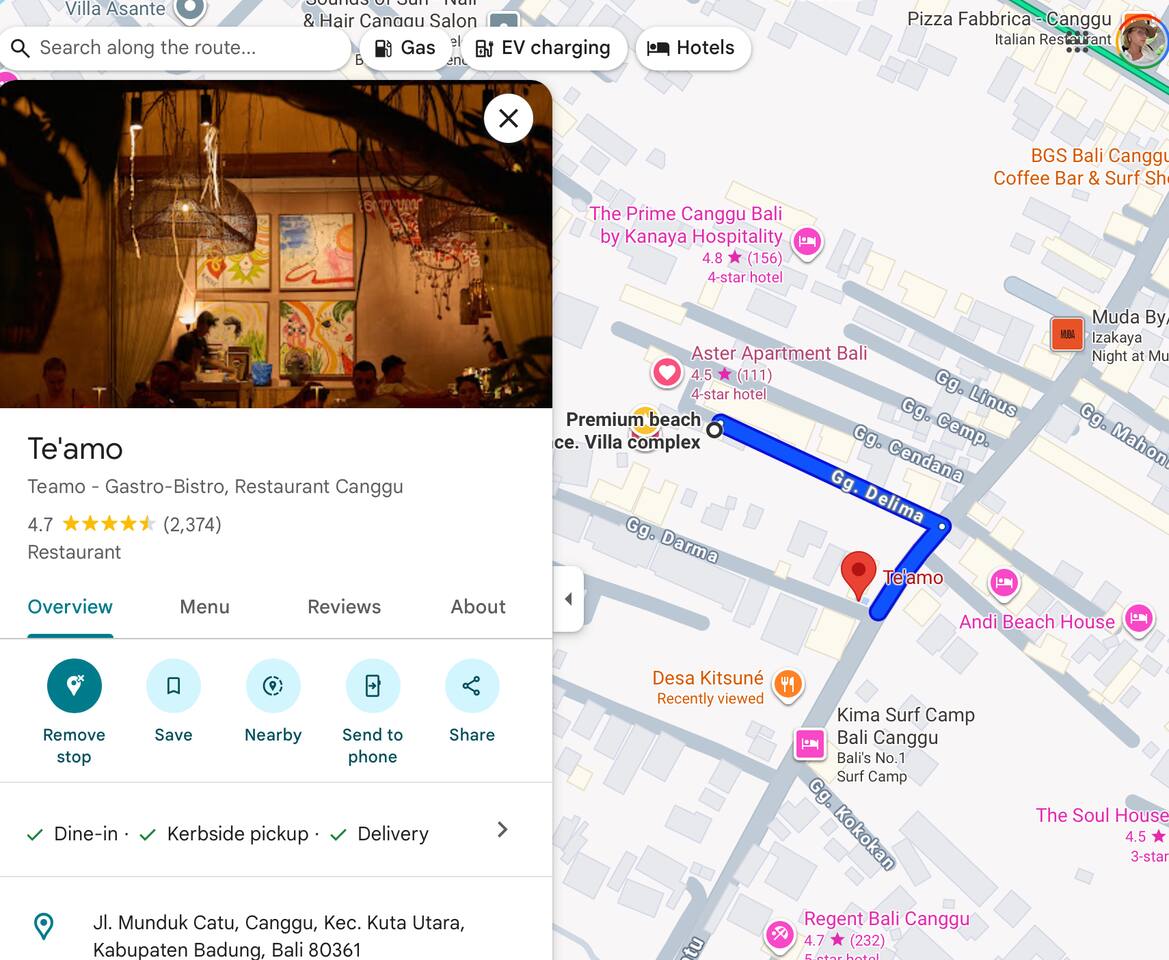Click the Send to phone icon
Image resolution: width=1169 pixels, height=960 pixels.
[x=372, y=686]
